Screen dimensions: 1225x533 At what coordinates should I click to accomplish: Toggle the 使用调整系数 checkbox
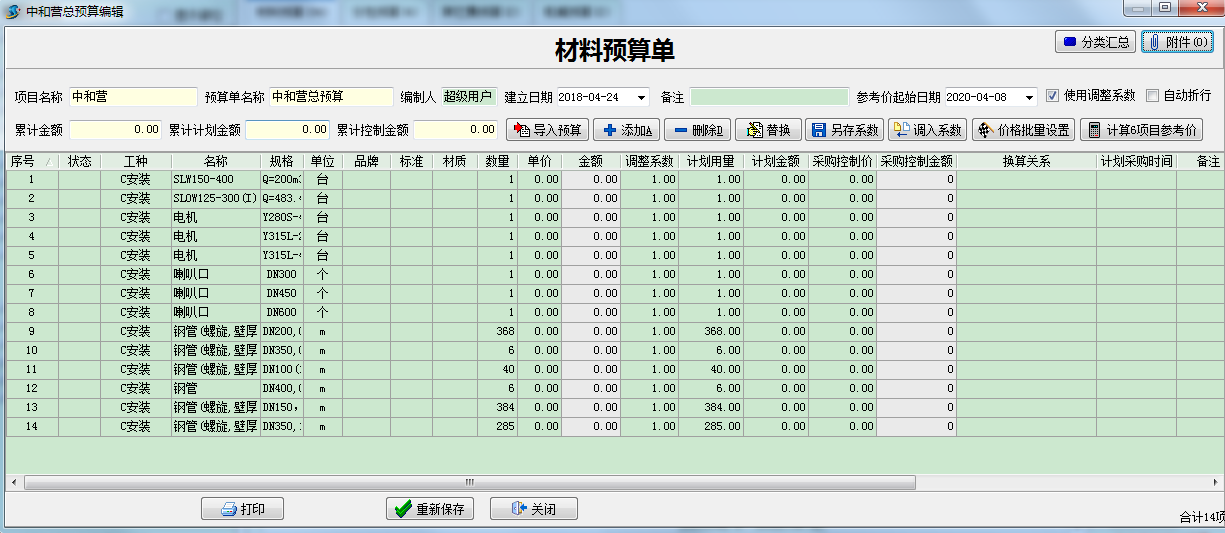[x=1052, y=96]
